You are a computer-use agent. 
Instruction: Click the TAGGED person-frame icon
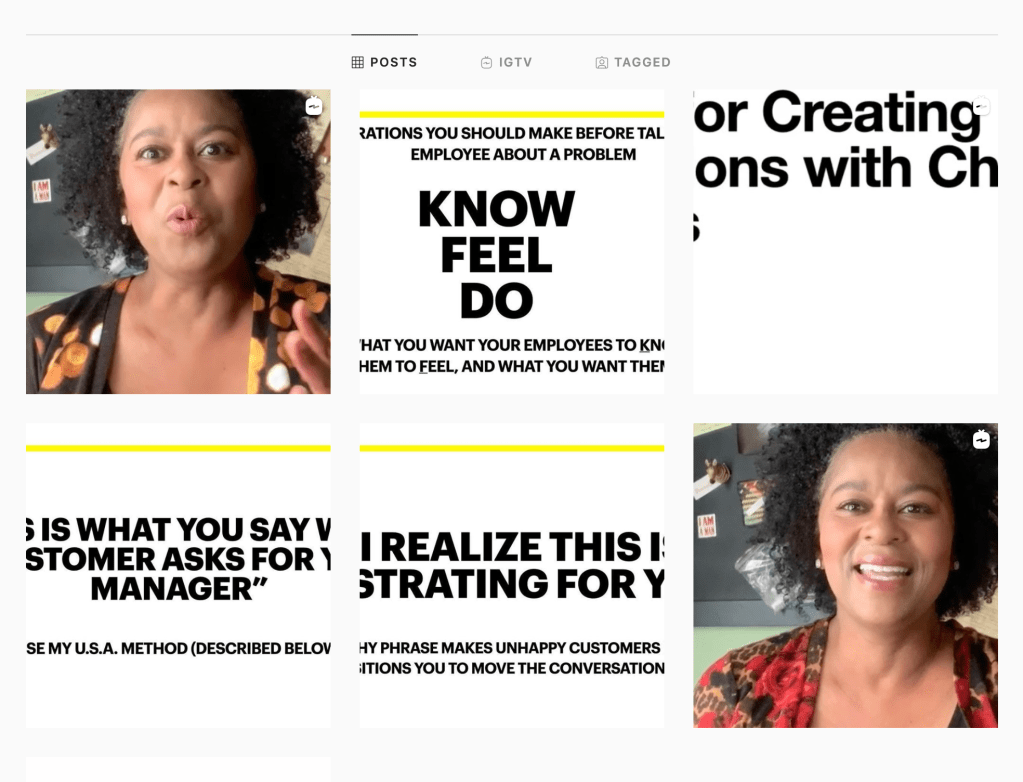point(602,63)
